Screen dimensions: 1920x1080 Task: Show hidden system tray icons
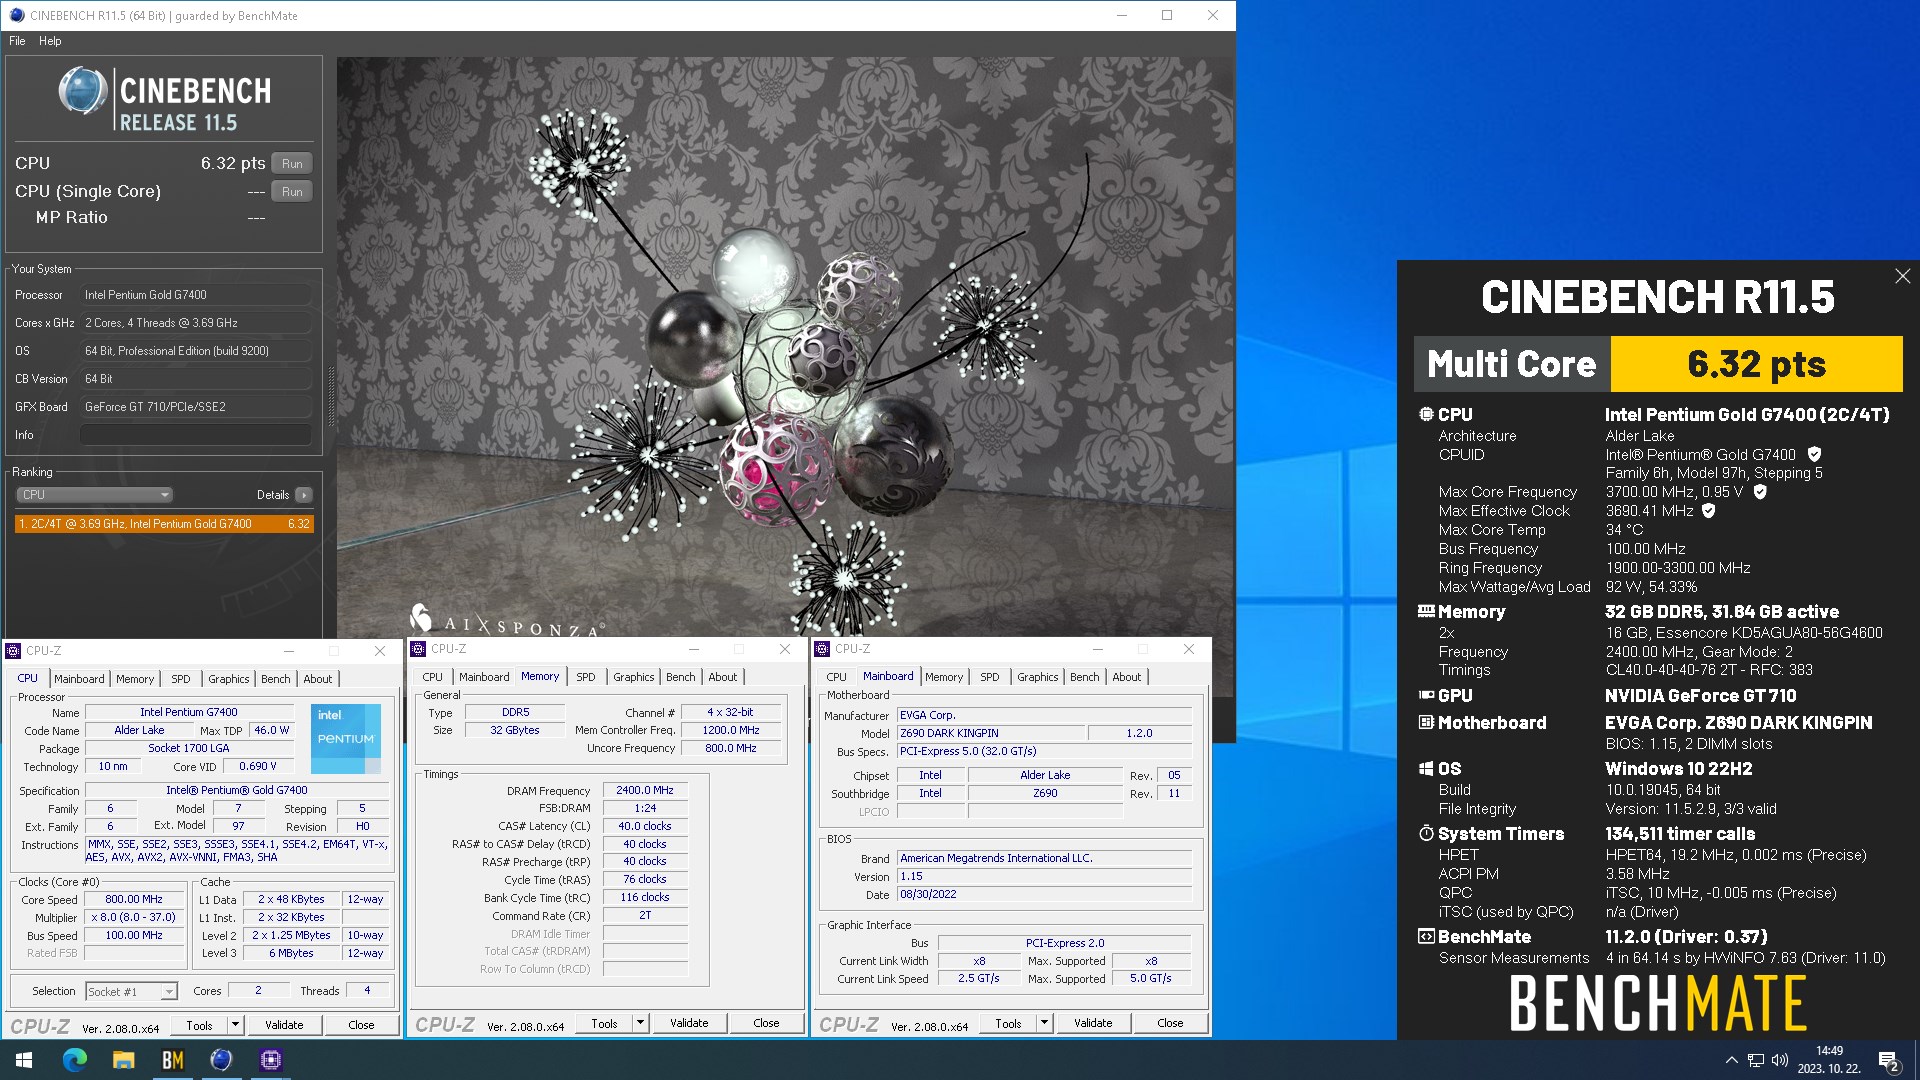click(1731, 1060)
